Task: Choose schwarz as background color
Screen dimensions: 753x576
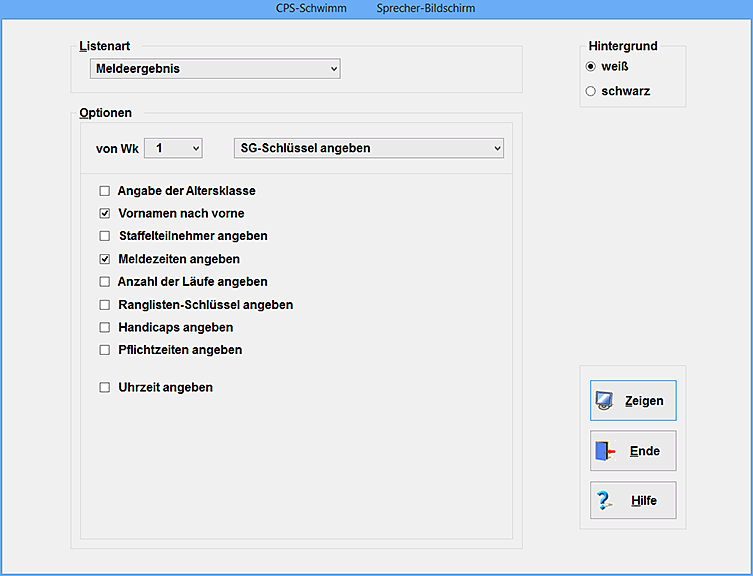Action: coord(591,91)
